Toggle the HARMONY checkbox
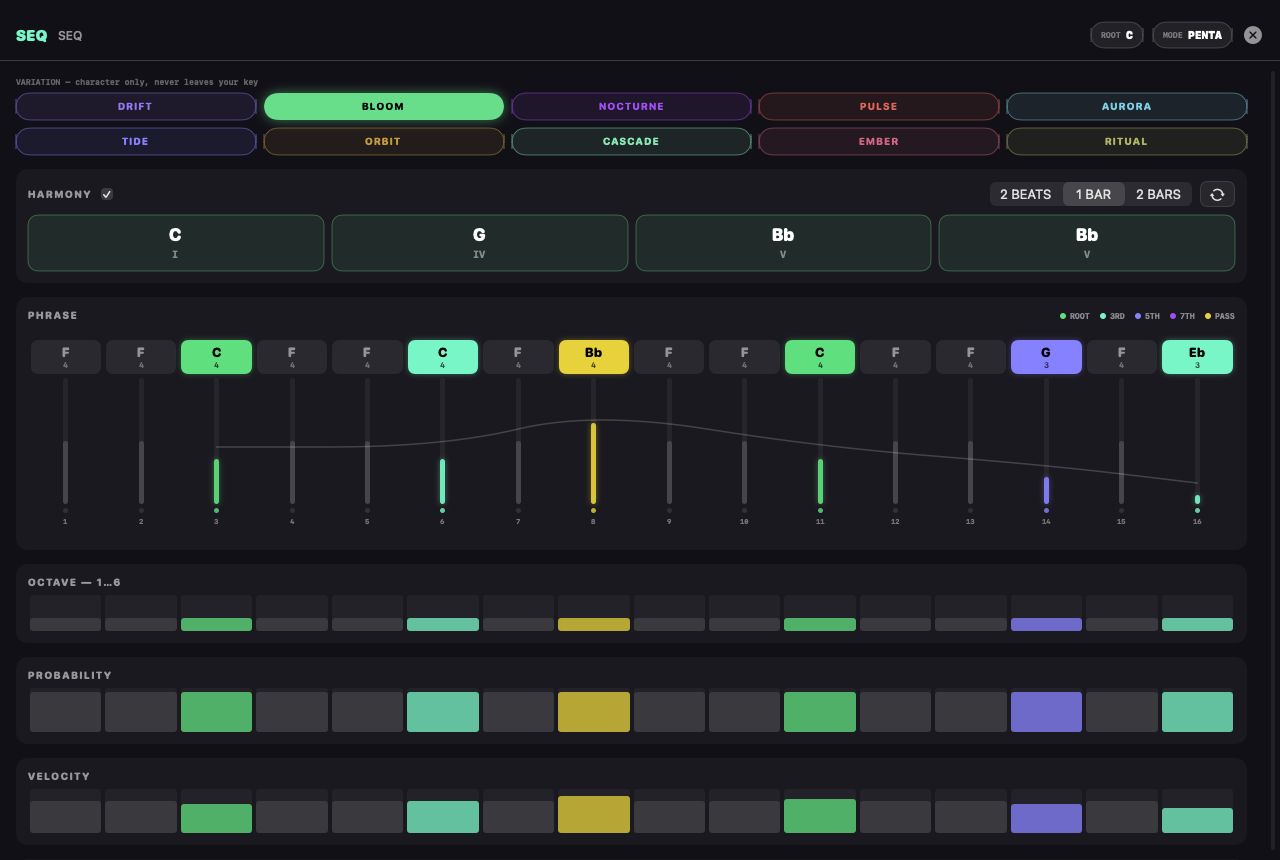 [x=107, y=194]
